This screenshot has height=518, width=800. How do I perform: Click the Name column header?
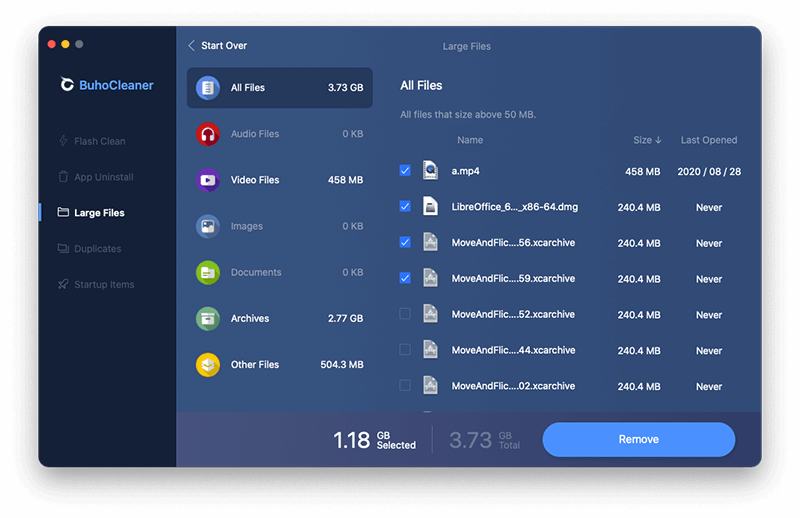(x=470, y=140)
